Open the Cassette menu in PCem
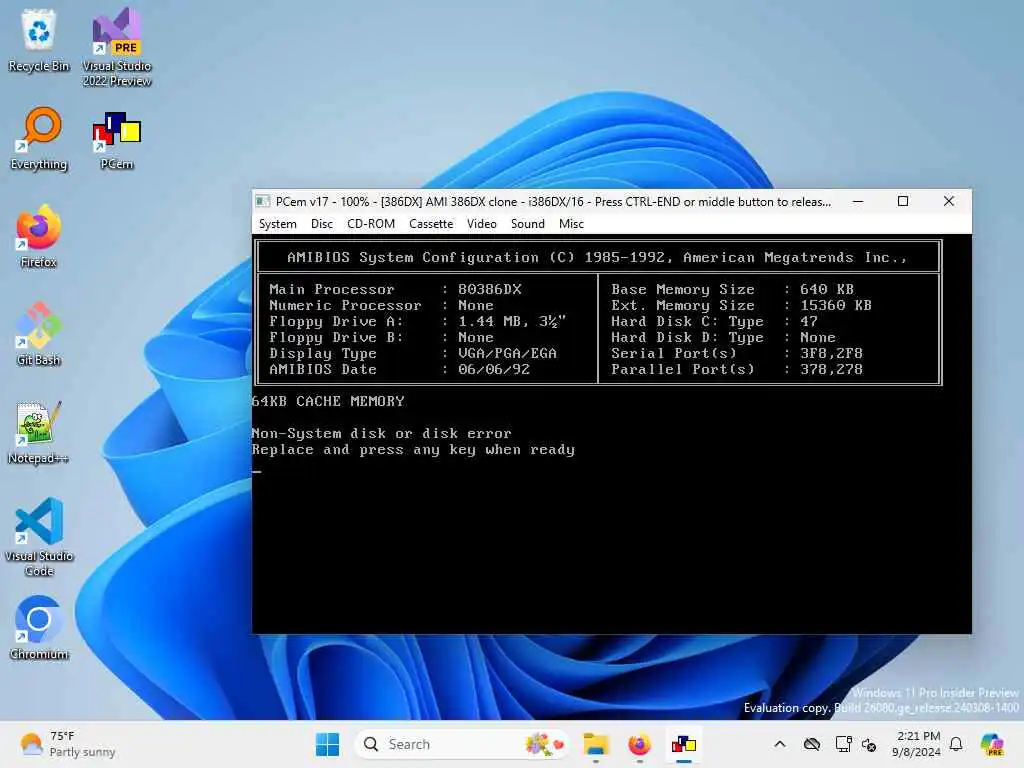Image resolution: width=1024 pixels, height=768 pixels. pos(431,224)
